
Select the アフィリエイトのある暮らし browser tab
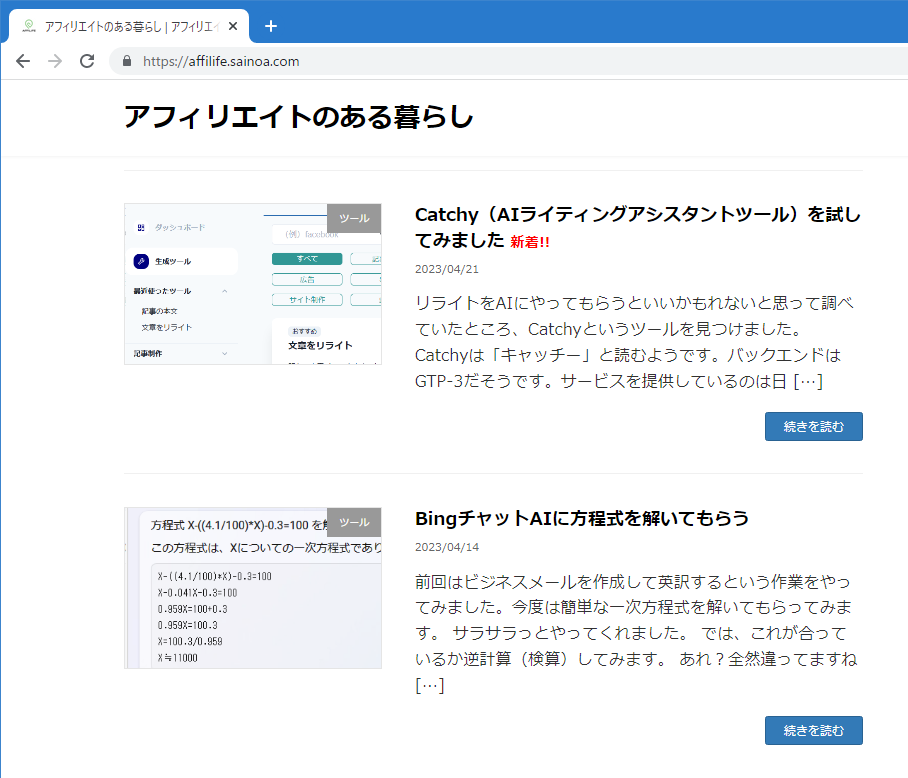point(129,27)
